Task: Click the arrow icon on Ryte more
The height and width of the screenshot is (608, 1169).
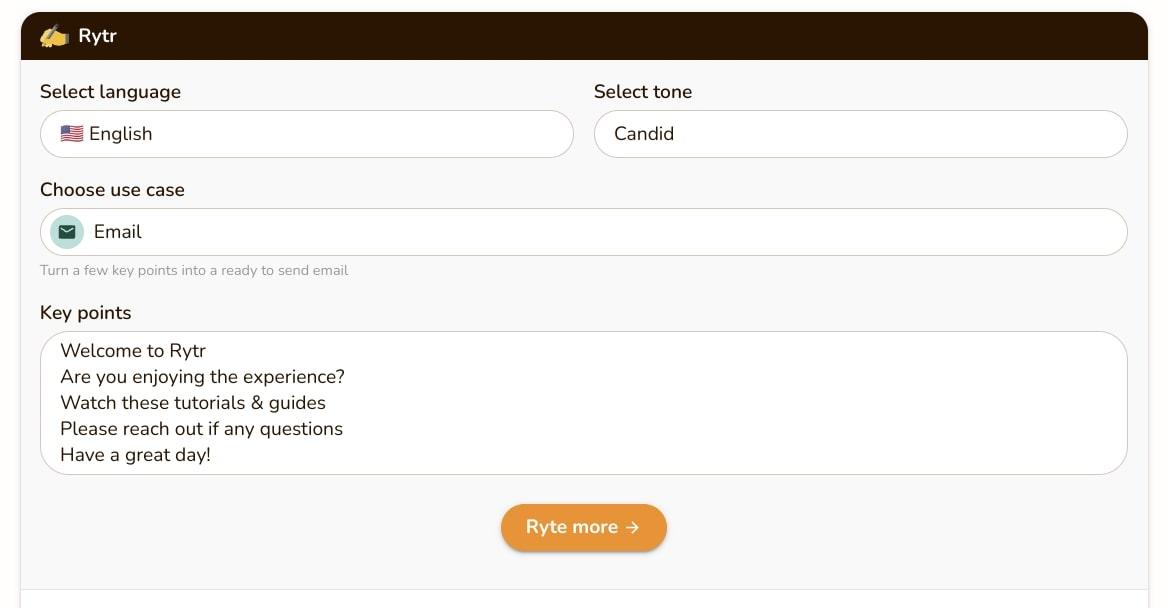Action: tap(632, 528)
